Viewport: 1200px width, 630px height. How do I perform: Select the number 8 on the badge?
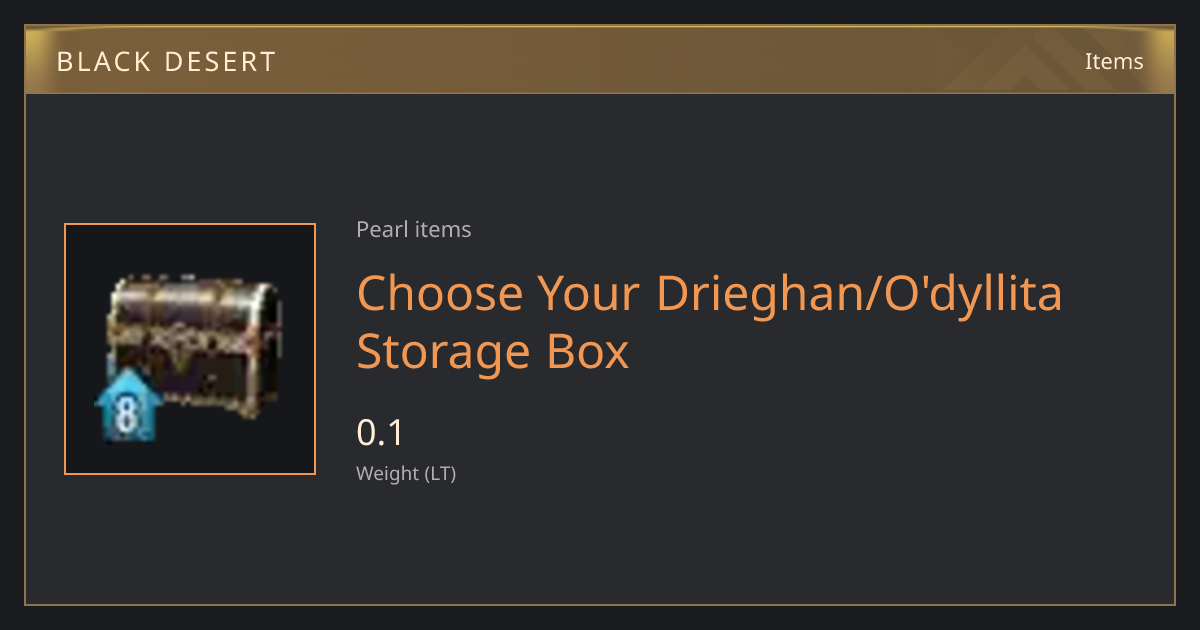coord(126,413)
